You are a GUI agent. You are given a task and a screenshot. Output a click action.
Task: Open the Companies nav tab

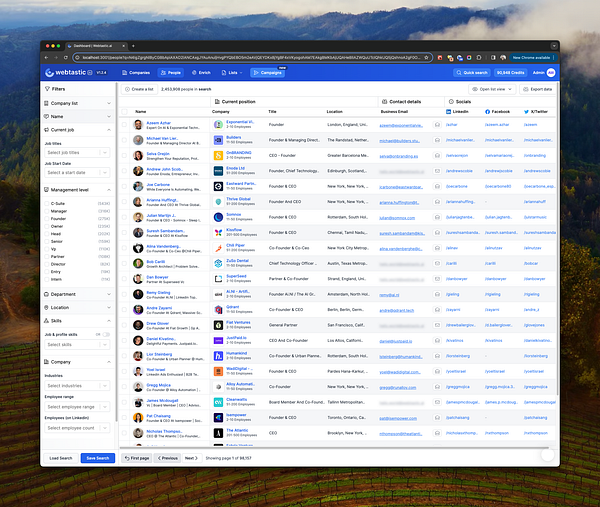pos(136,73)
